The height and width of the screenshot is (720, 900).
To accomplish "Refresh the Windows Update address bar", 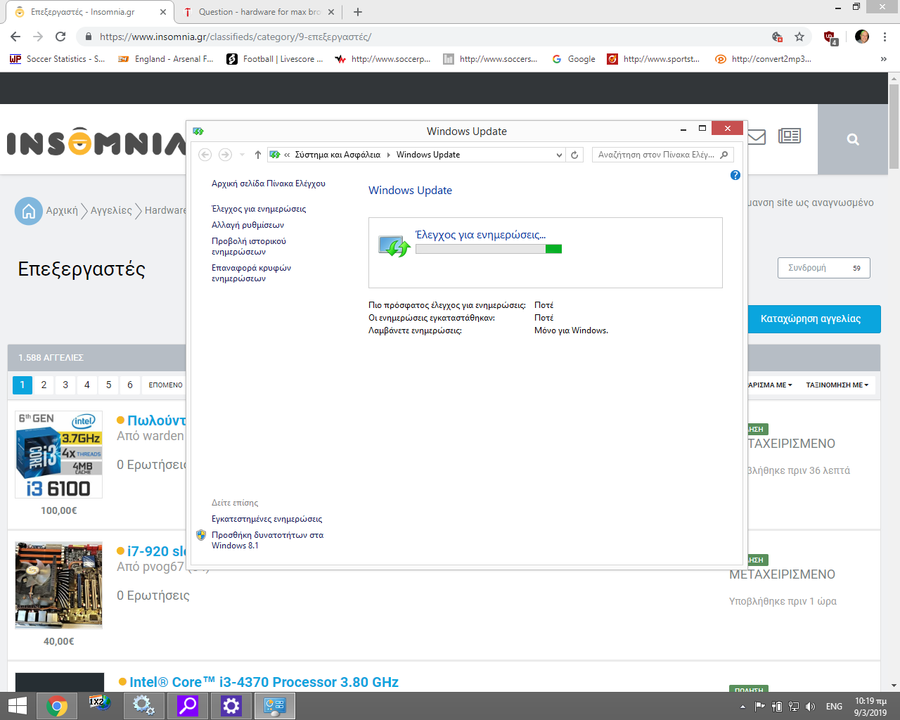I will (575, 155).
